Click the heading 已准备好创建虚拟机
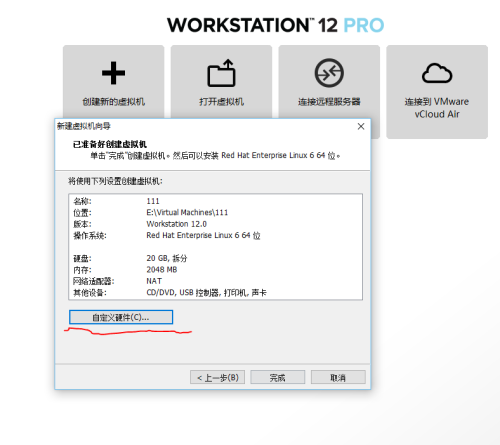Screen dimensions: 500x445 [x=110, y=144]
